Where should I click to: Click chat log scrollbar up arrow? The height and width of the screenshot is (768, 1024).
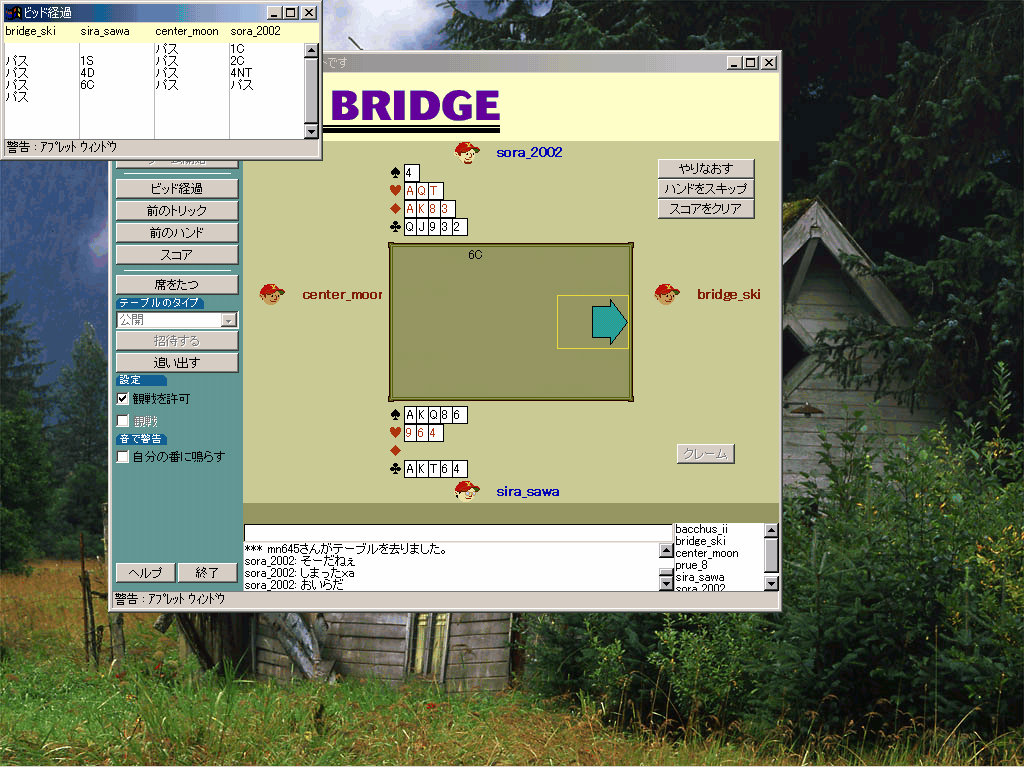pos(666,551)
